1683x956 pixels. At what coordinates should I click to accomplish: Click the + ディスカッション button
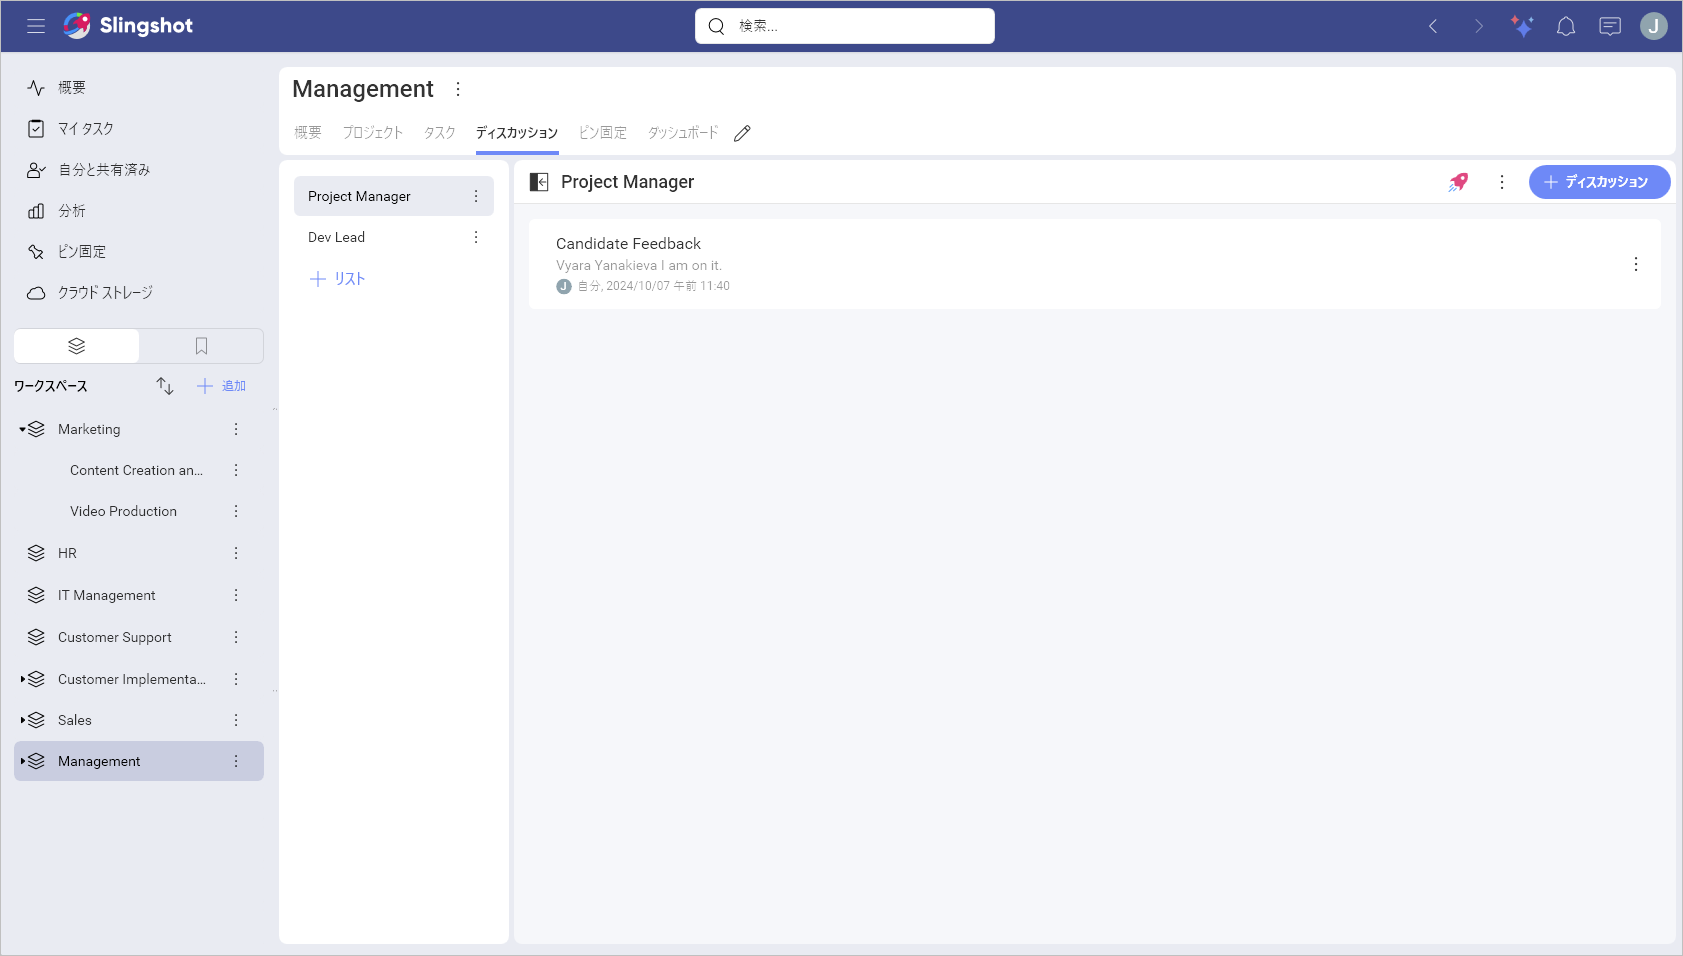[x=1599, y=182]
